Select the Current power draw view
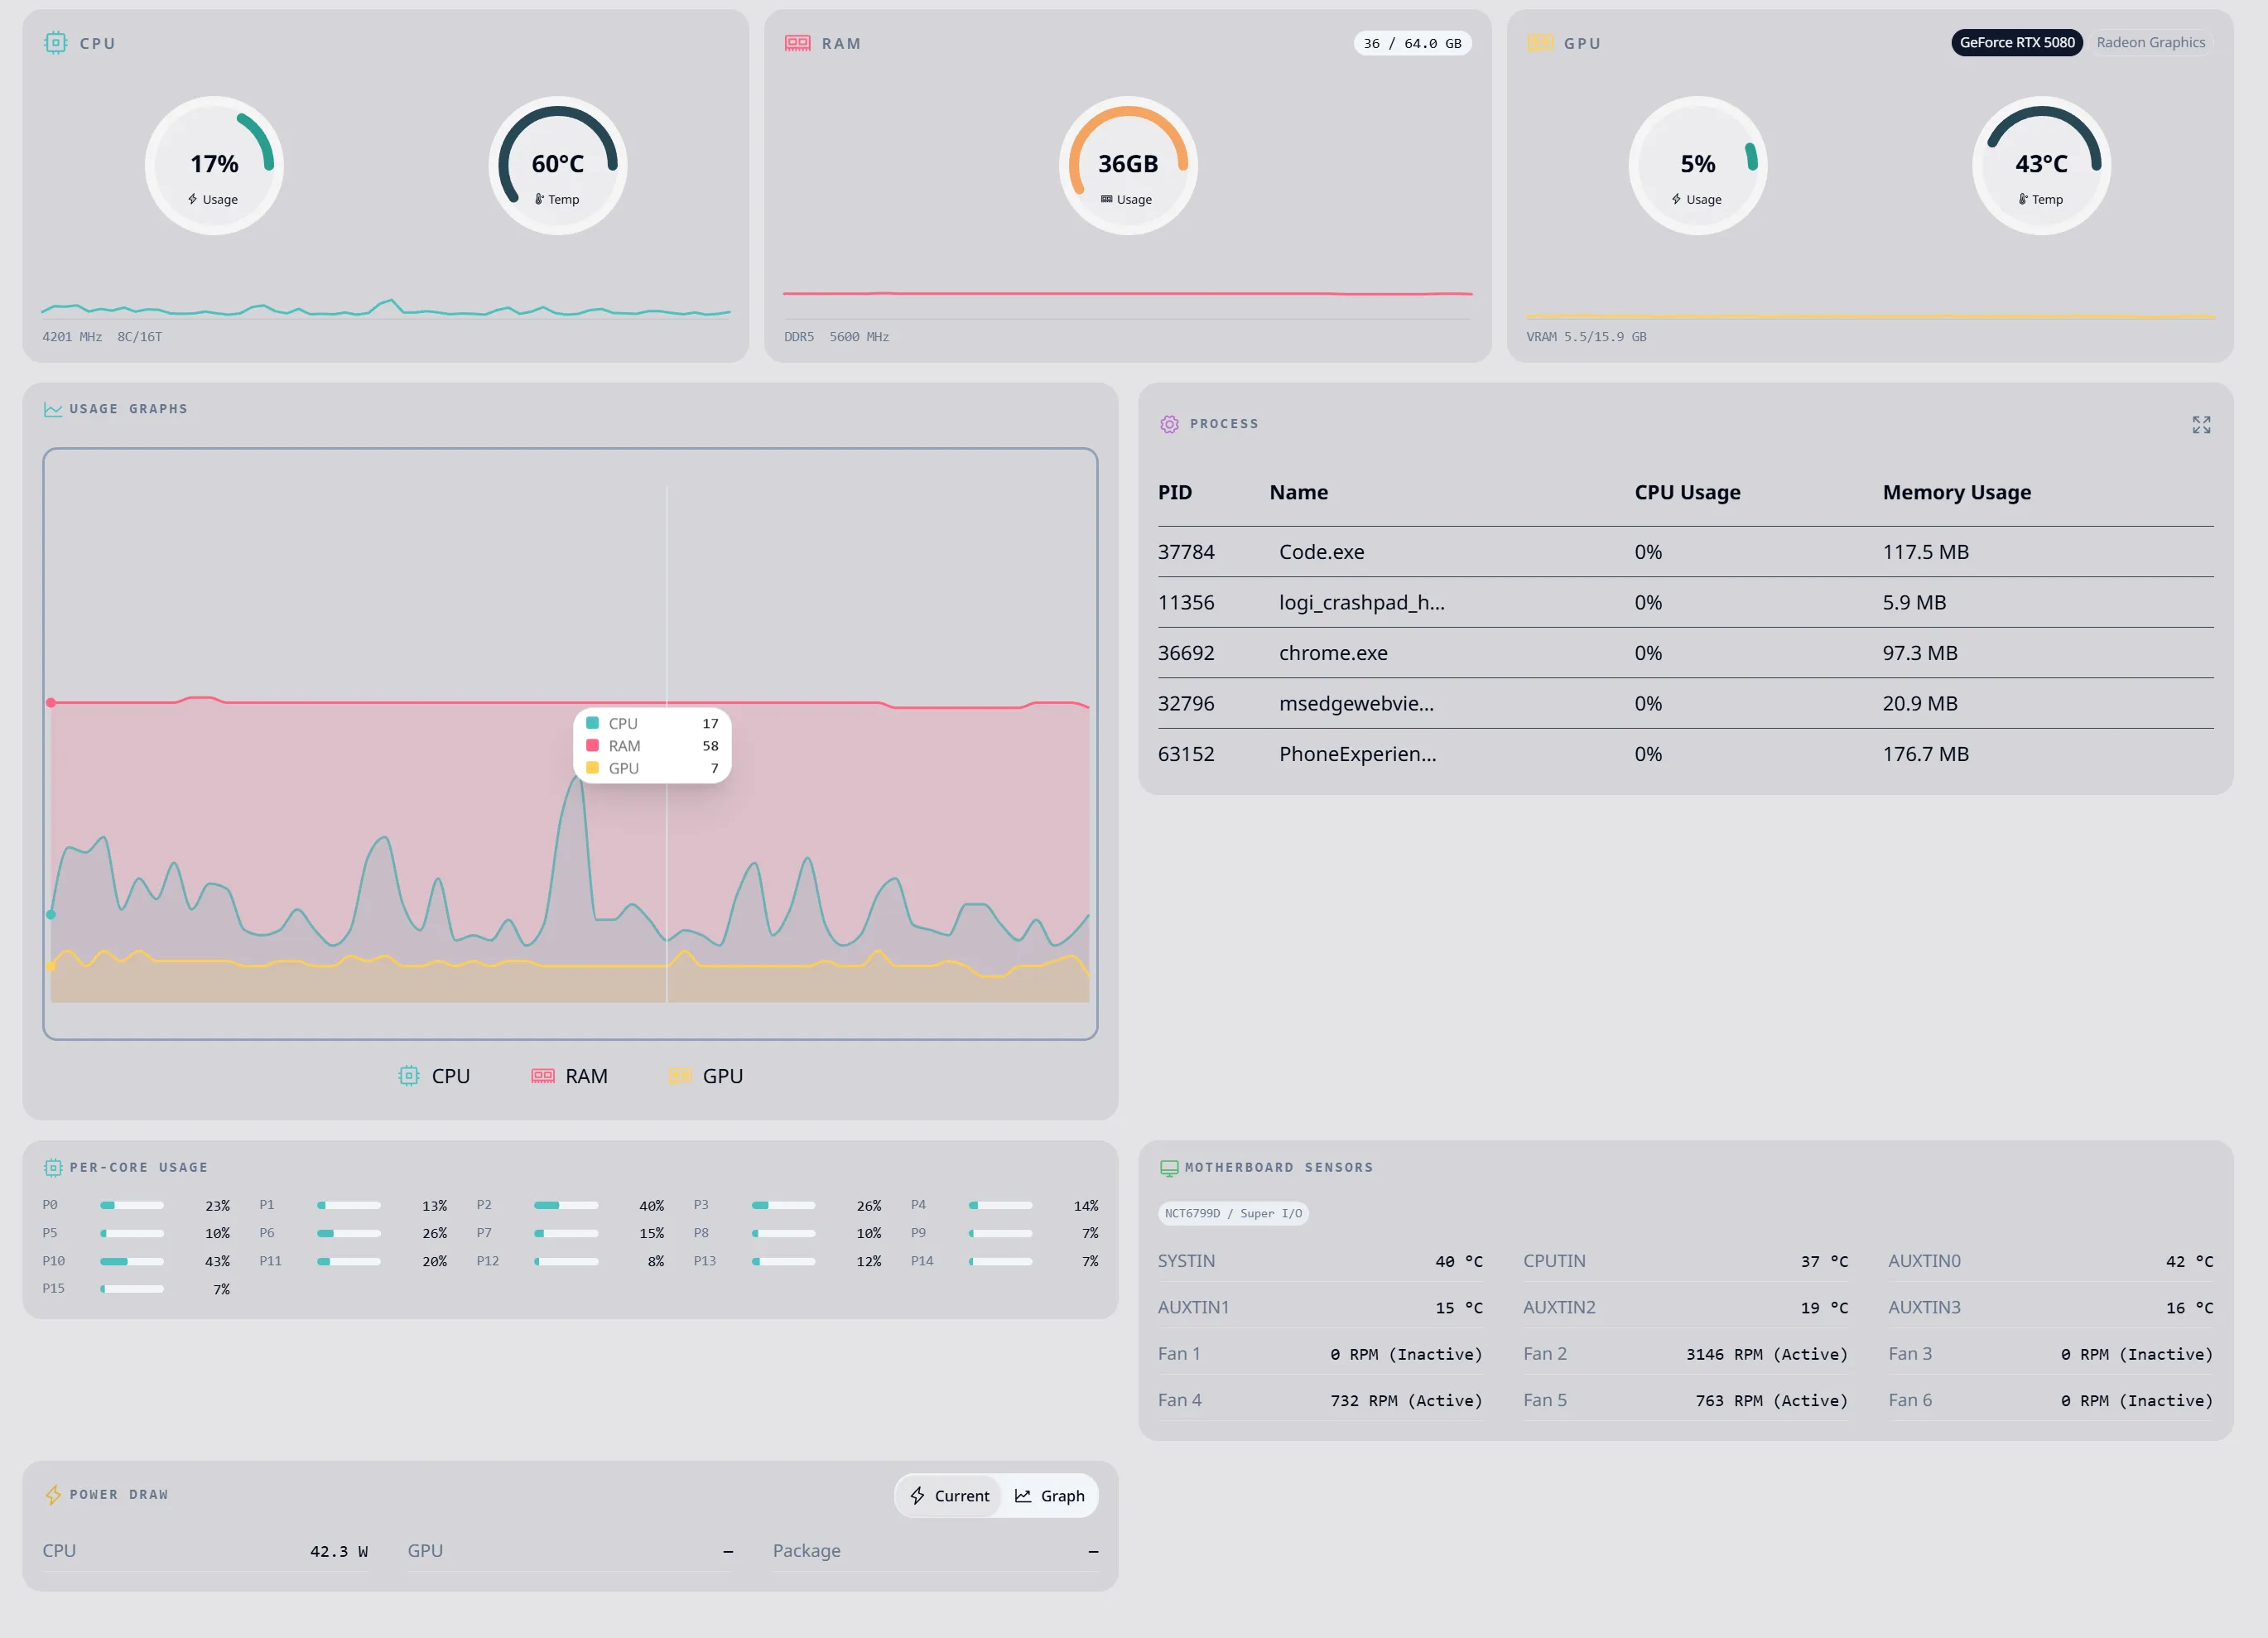This screenshot has width=2268, height=1638. 949,1495
